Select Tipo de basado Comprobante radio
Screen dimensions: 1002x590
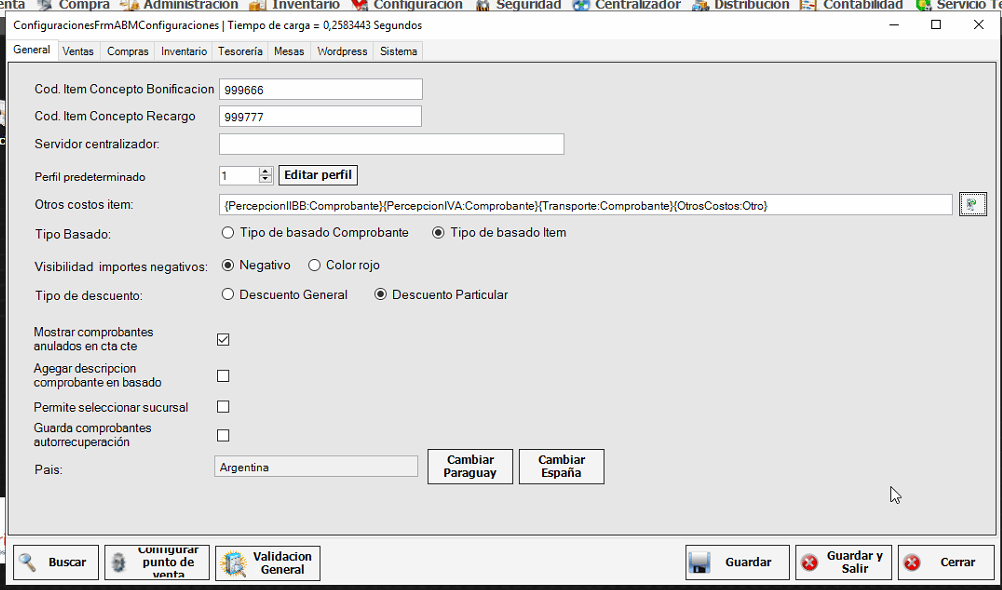click(228, 233)
